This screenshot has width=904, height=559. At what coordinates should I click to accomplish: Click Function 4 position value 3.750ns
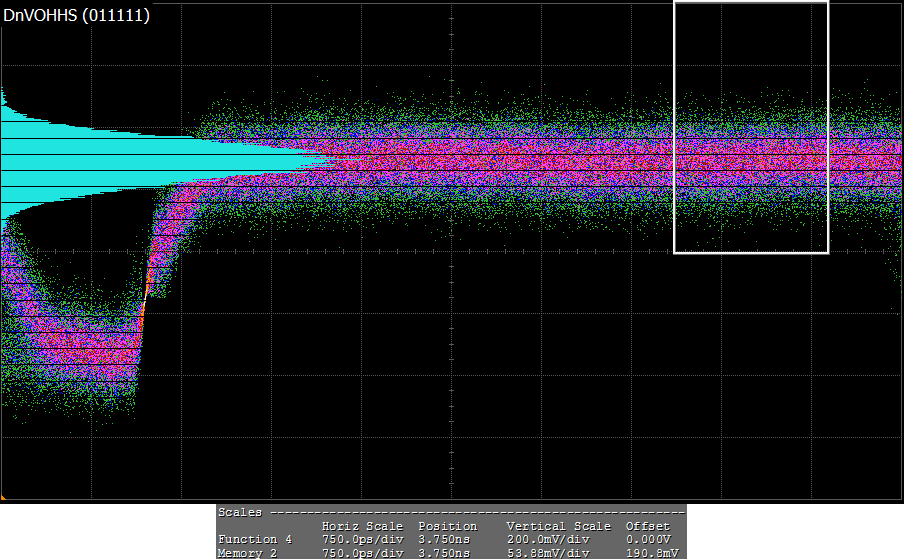(443, 540)
